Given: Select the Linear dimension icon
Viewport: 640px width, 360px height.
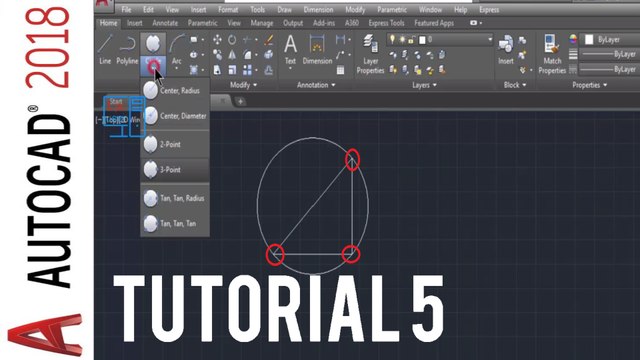Looking at the screenshot, I should [x=340, y=40].
